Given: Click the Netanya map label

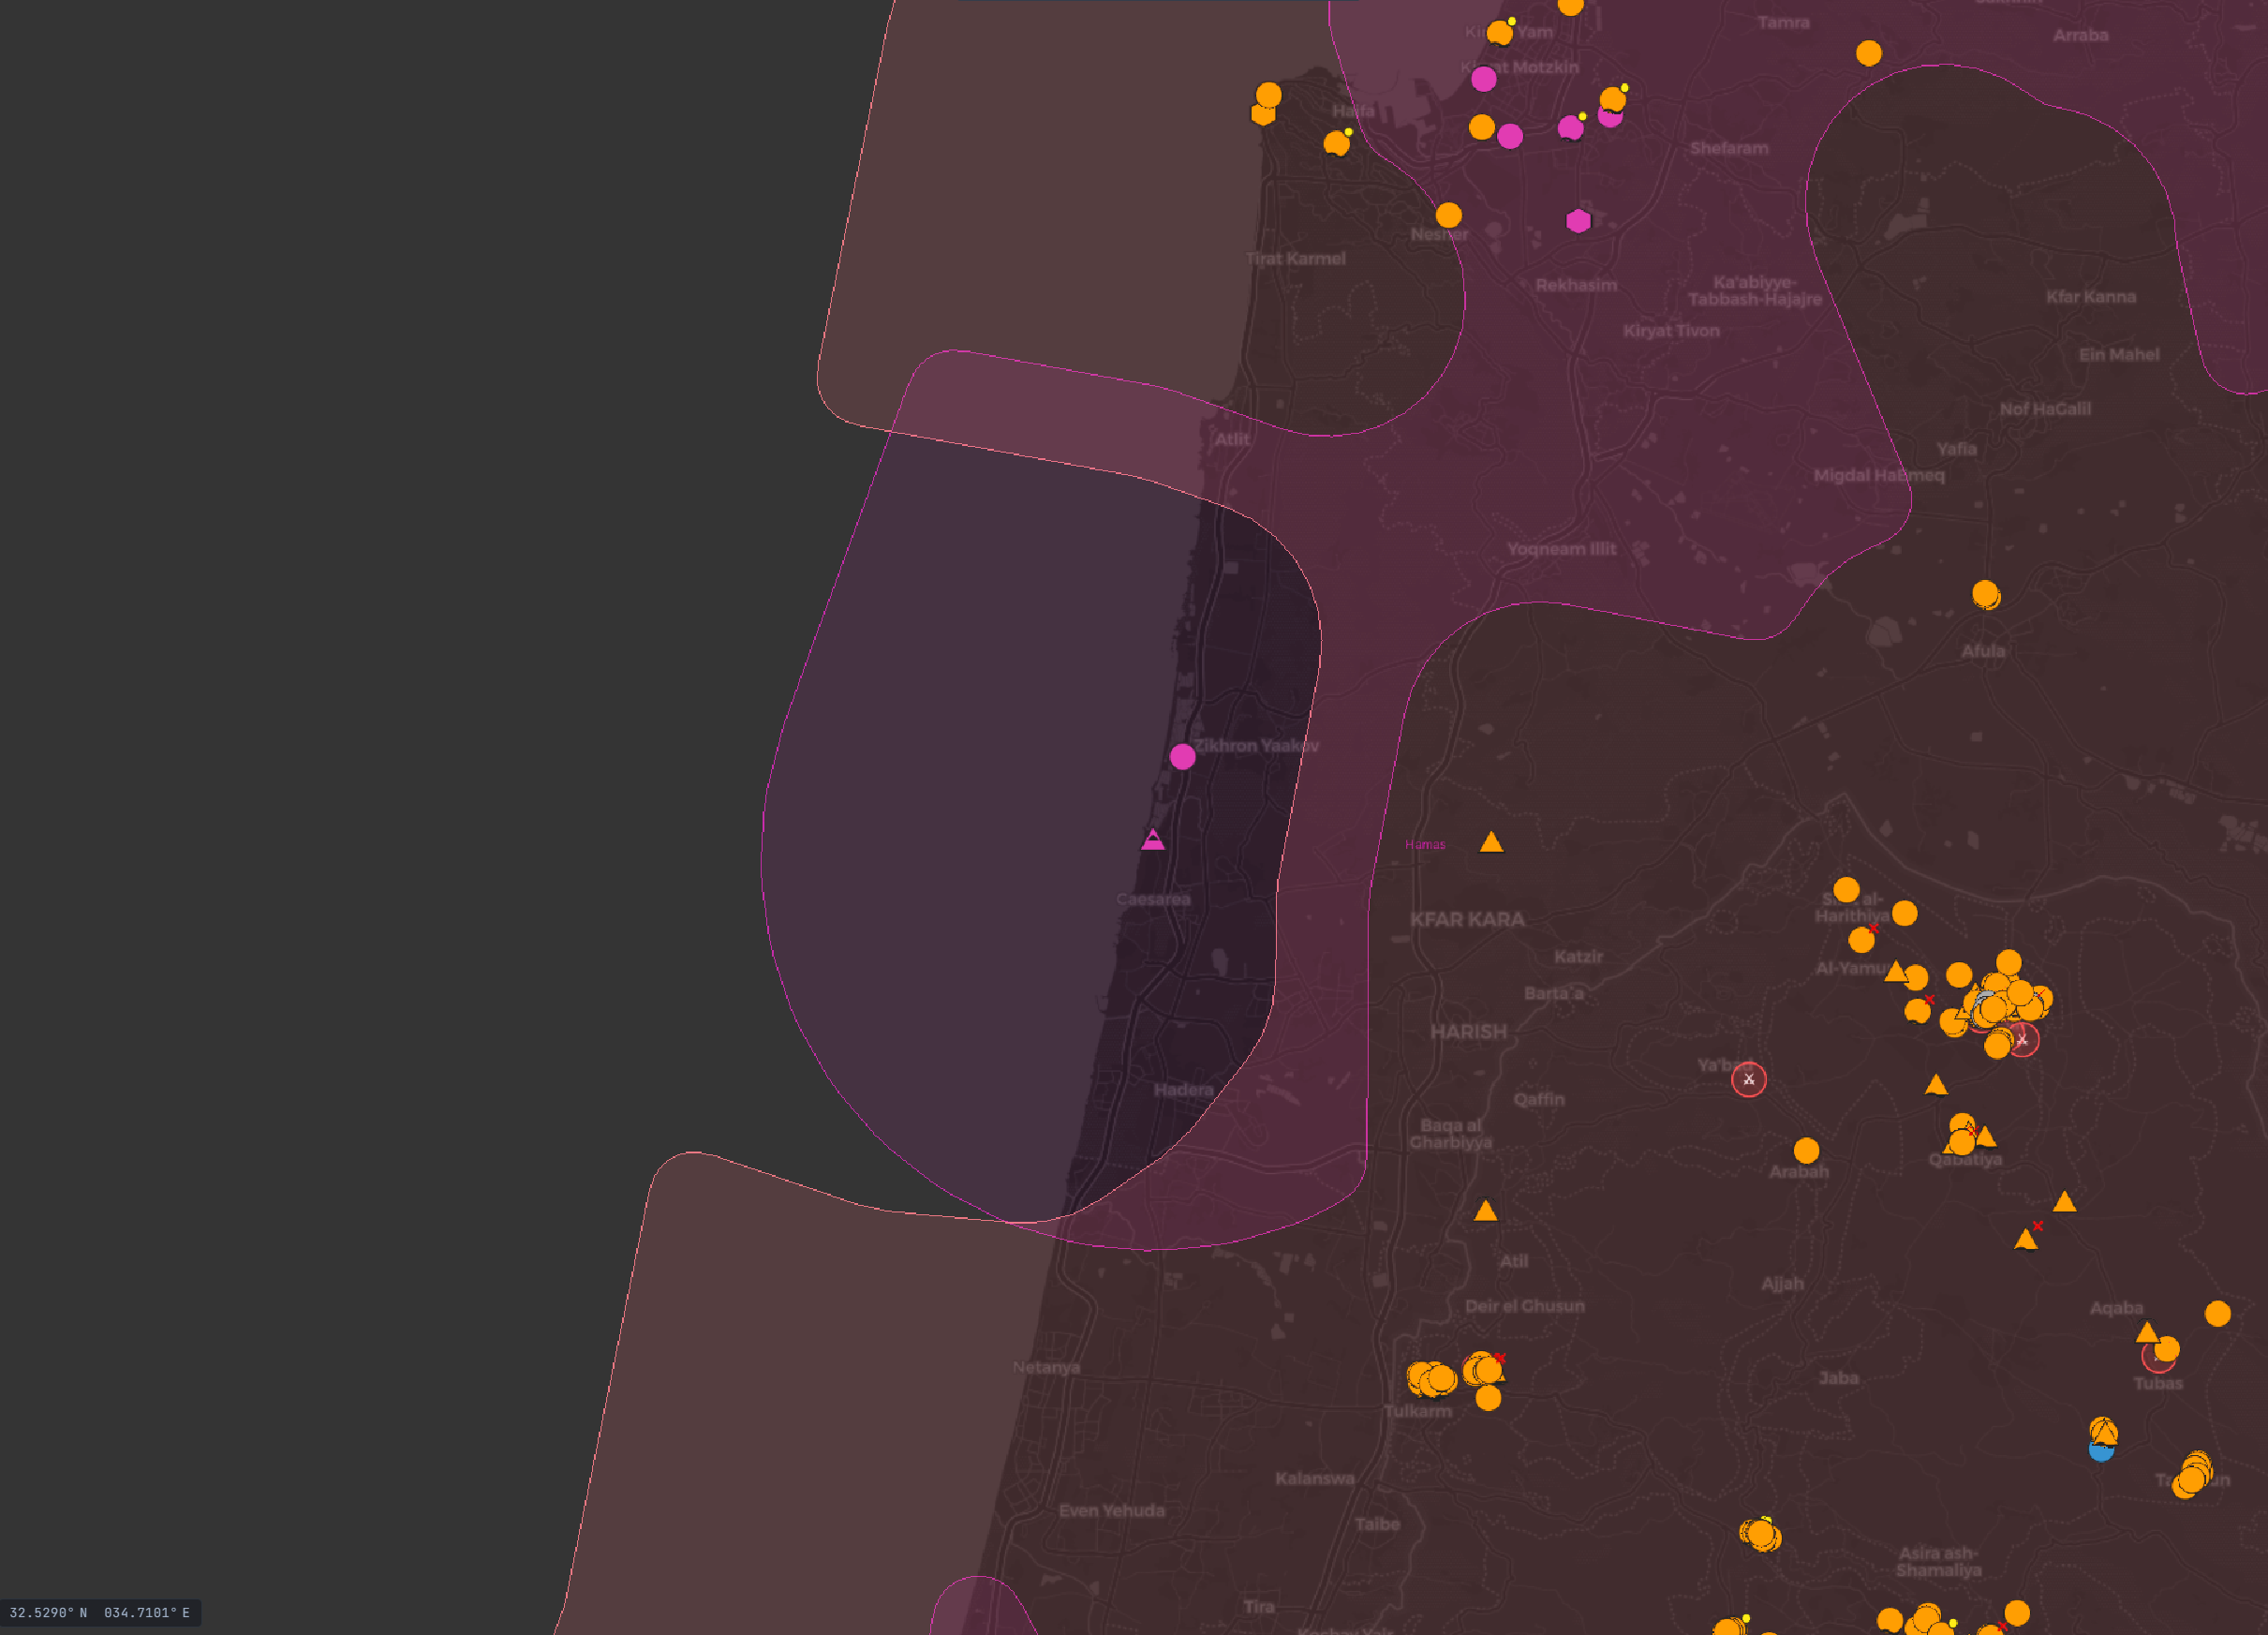Looking at the screenshot, I should [1046, 1367].
